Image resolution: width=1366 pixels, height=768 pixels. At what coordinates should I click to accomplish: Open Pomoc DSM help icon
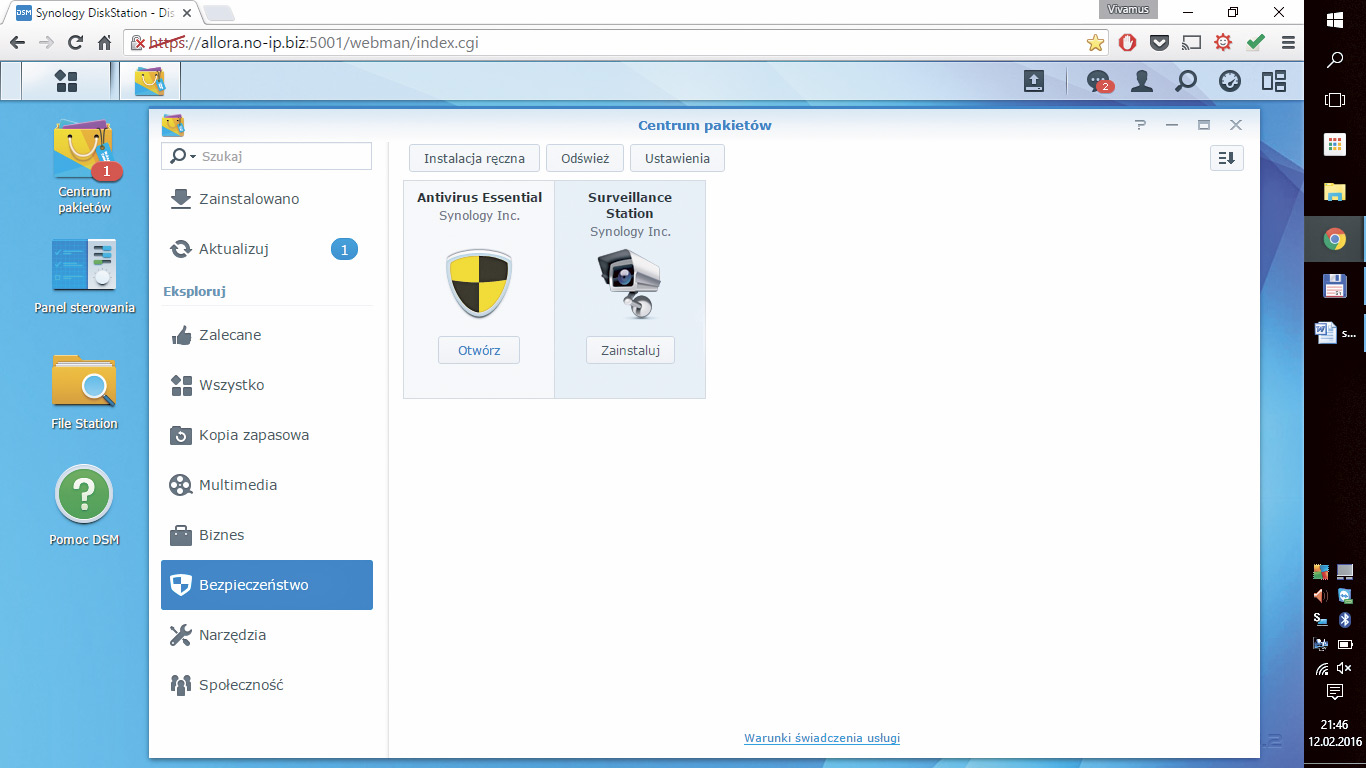(84, 505)
